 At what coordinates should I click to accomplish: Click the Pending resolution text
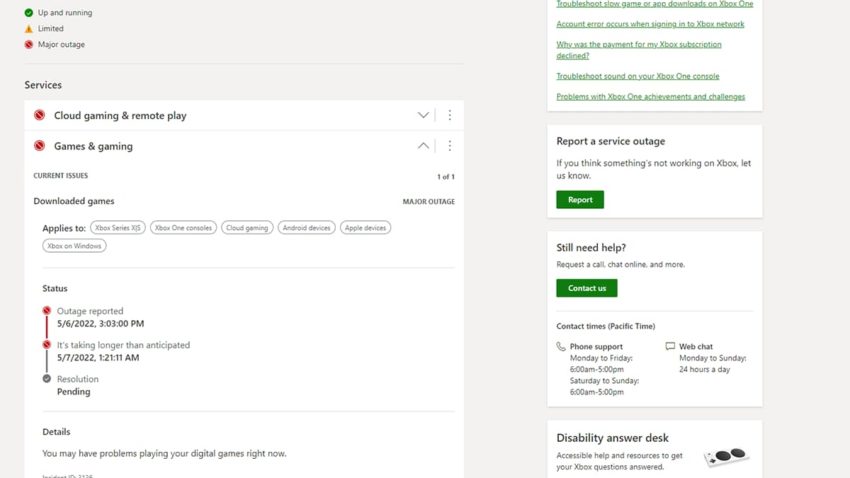pyautogui.click(x=74, y=391)
